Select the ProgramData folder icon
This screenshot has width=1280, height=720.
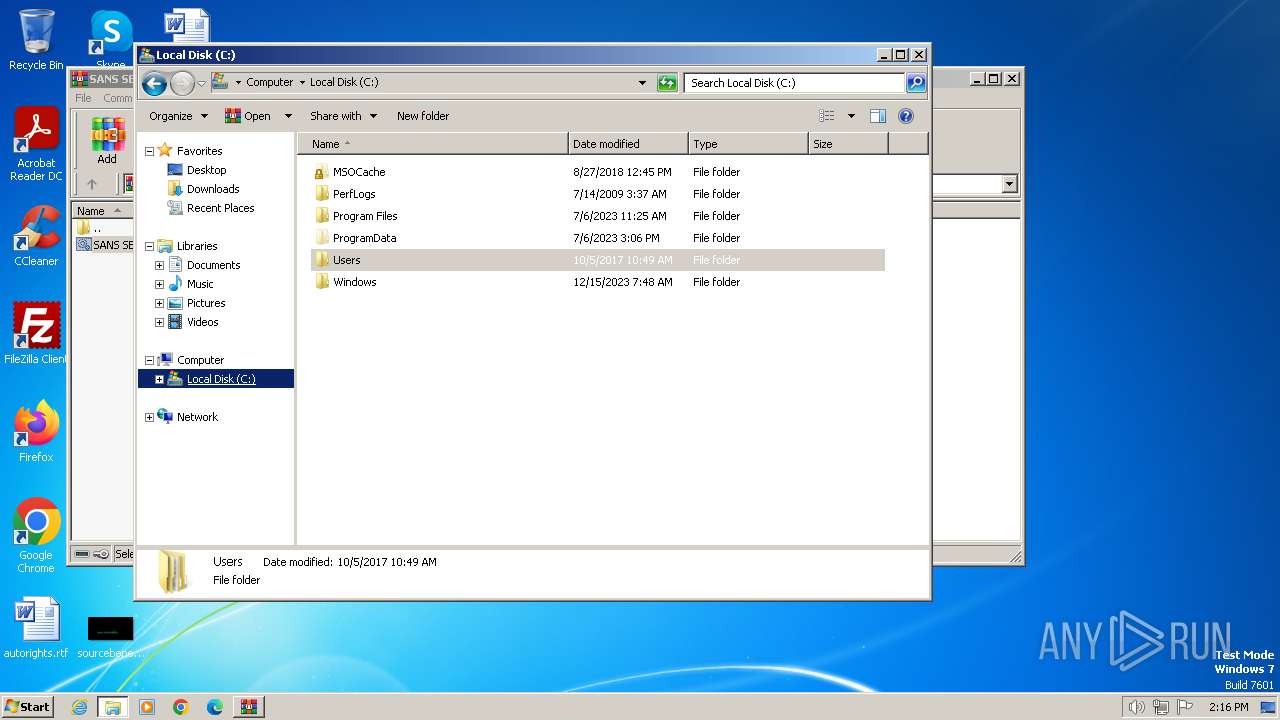[x=321, y=238]
